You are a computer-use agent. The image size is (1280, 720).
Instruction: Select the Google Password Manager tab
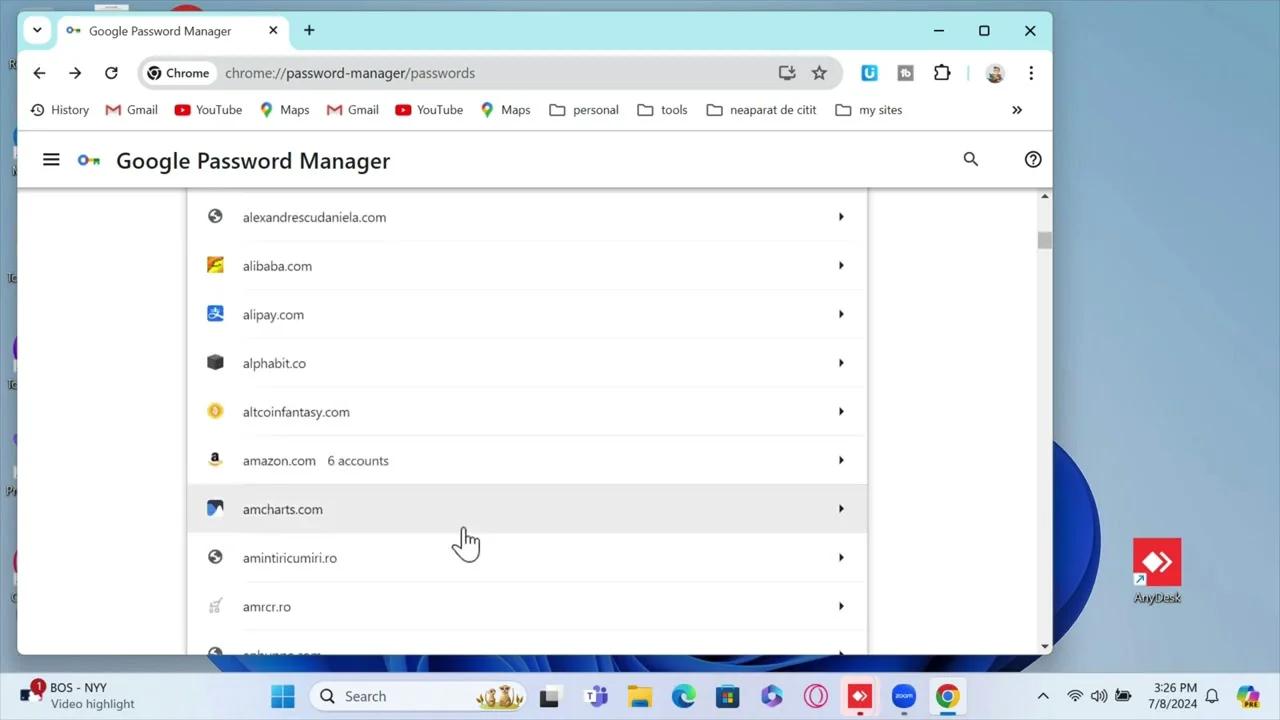[x=160, y=31]
